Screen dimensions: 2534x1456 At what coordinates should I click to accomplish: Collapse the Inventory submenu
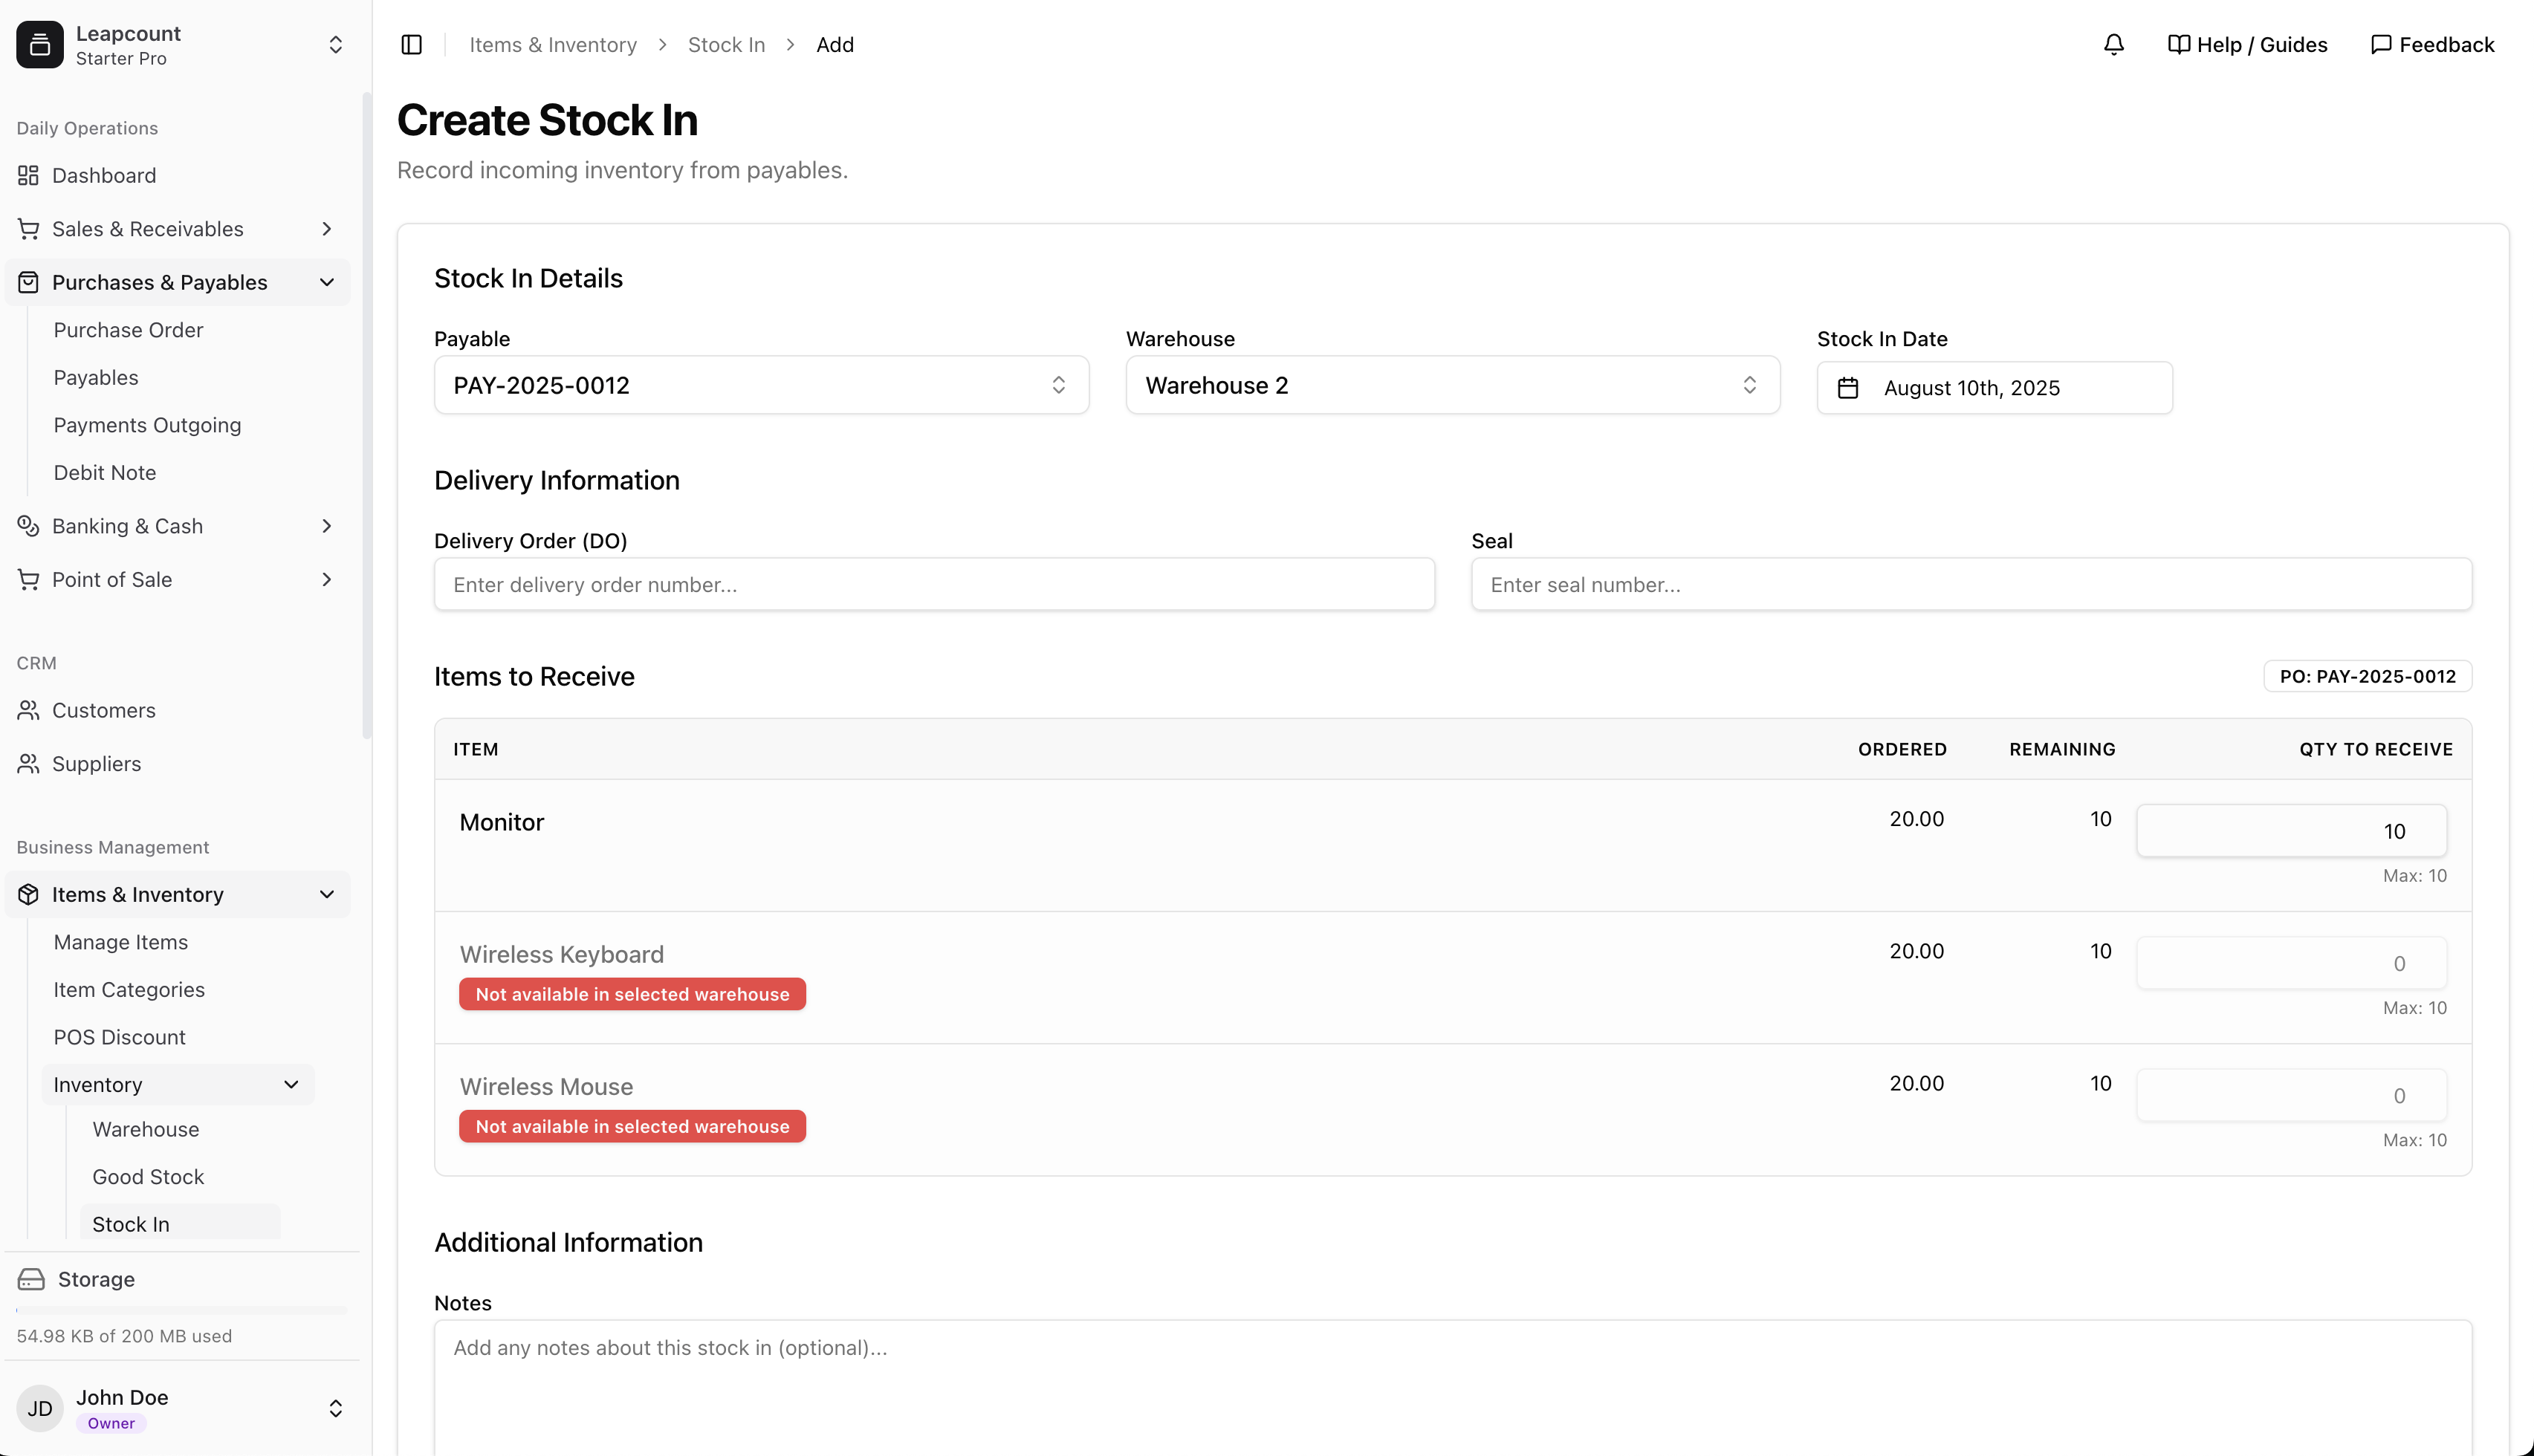pos(291,1085)
